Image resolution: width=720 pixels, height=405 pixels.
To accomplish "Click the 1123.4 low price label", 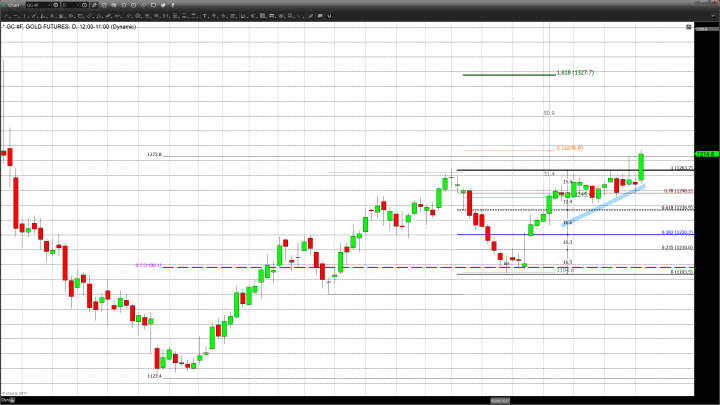I will click(x=154, y=376).
